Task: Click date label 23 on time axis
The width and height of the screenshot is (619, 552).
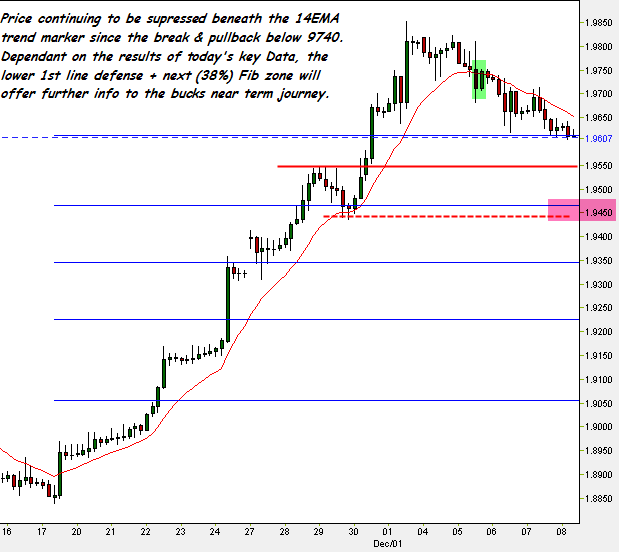Action: 180,532
